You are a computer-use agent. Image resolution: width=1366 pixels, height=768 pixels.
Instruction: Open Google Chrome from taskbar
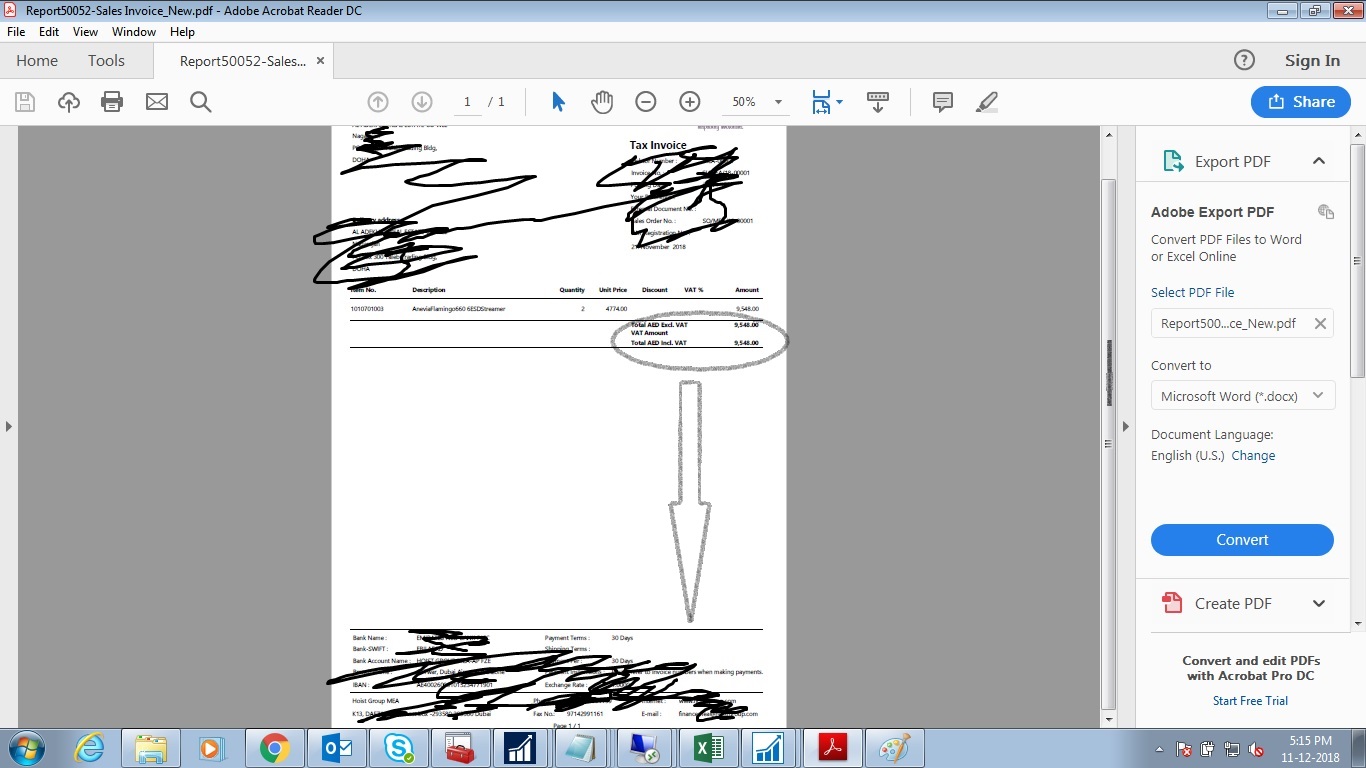click(274, 748)
